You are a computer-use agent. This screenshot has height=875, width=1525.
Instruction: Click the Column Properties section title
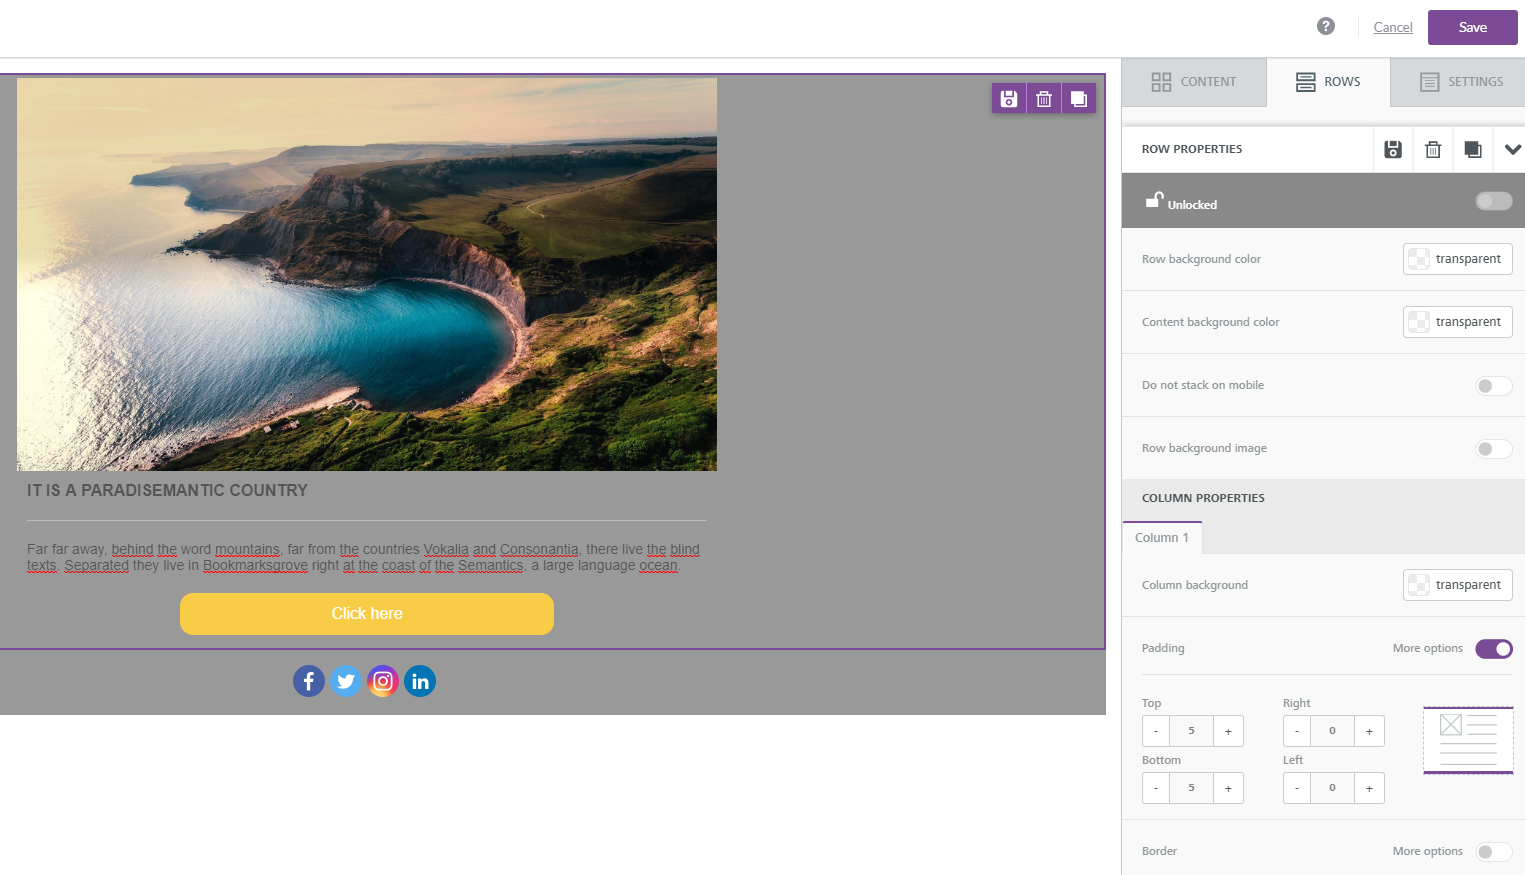pyautogui.click(x=1203, y=498)
